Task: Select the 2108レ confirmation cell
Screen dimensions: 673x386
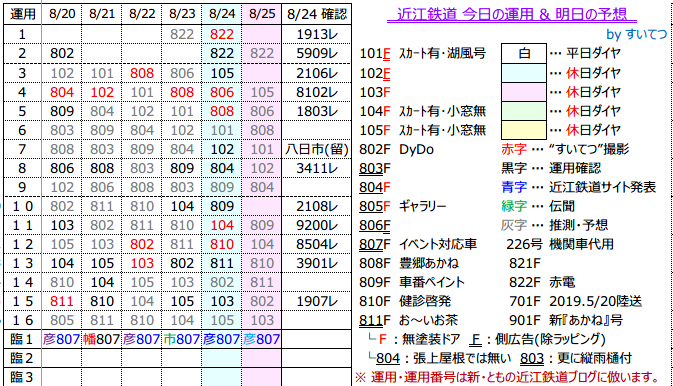Action: point(317,207)
